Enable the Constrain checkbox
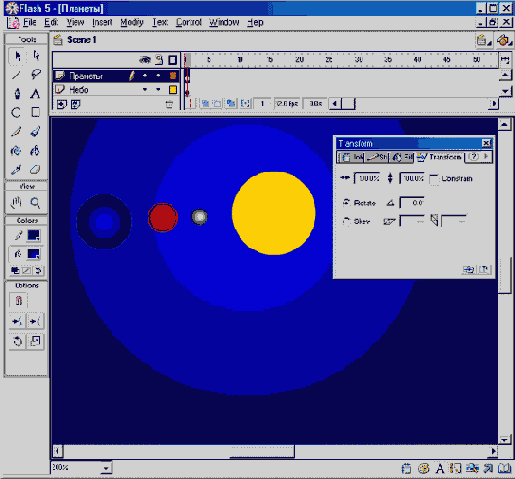Viewport: 515px width, 479px height. pyautogui.click(x=434, y=179)
